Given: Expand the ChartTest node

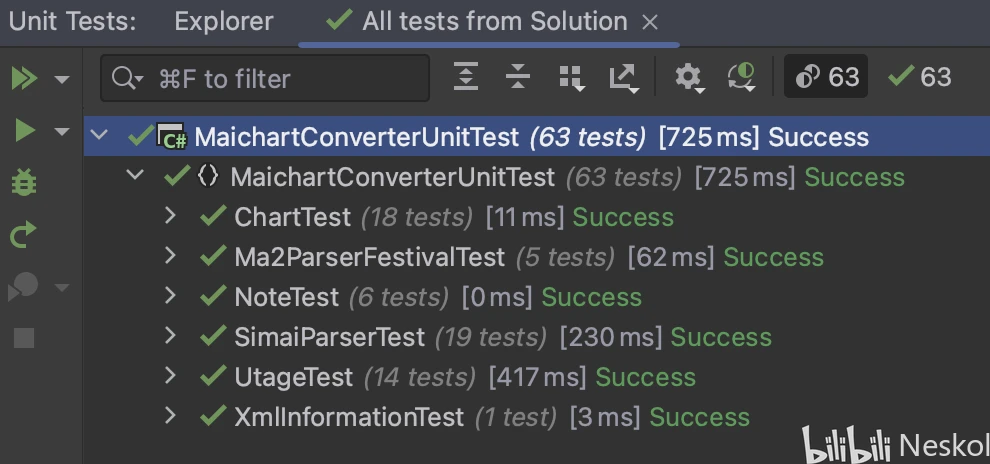Looking at the screenshot, I should tap(170, 216).
